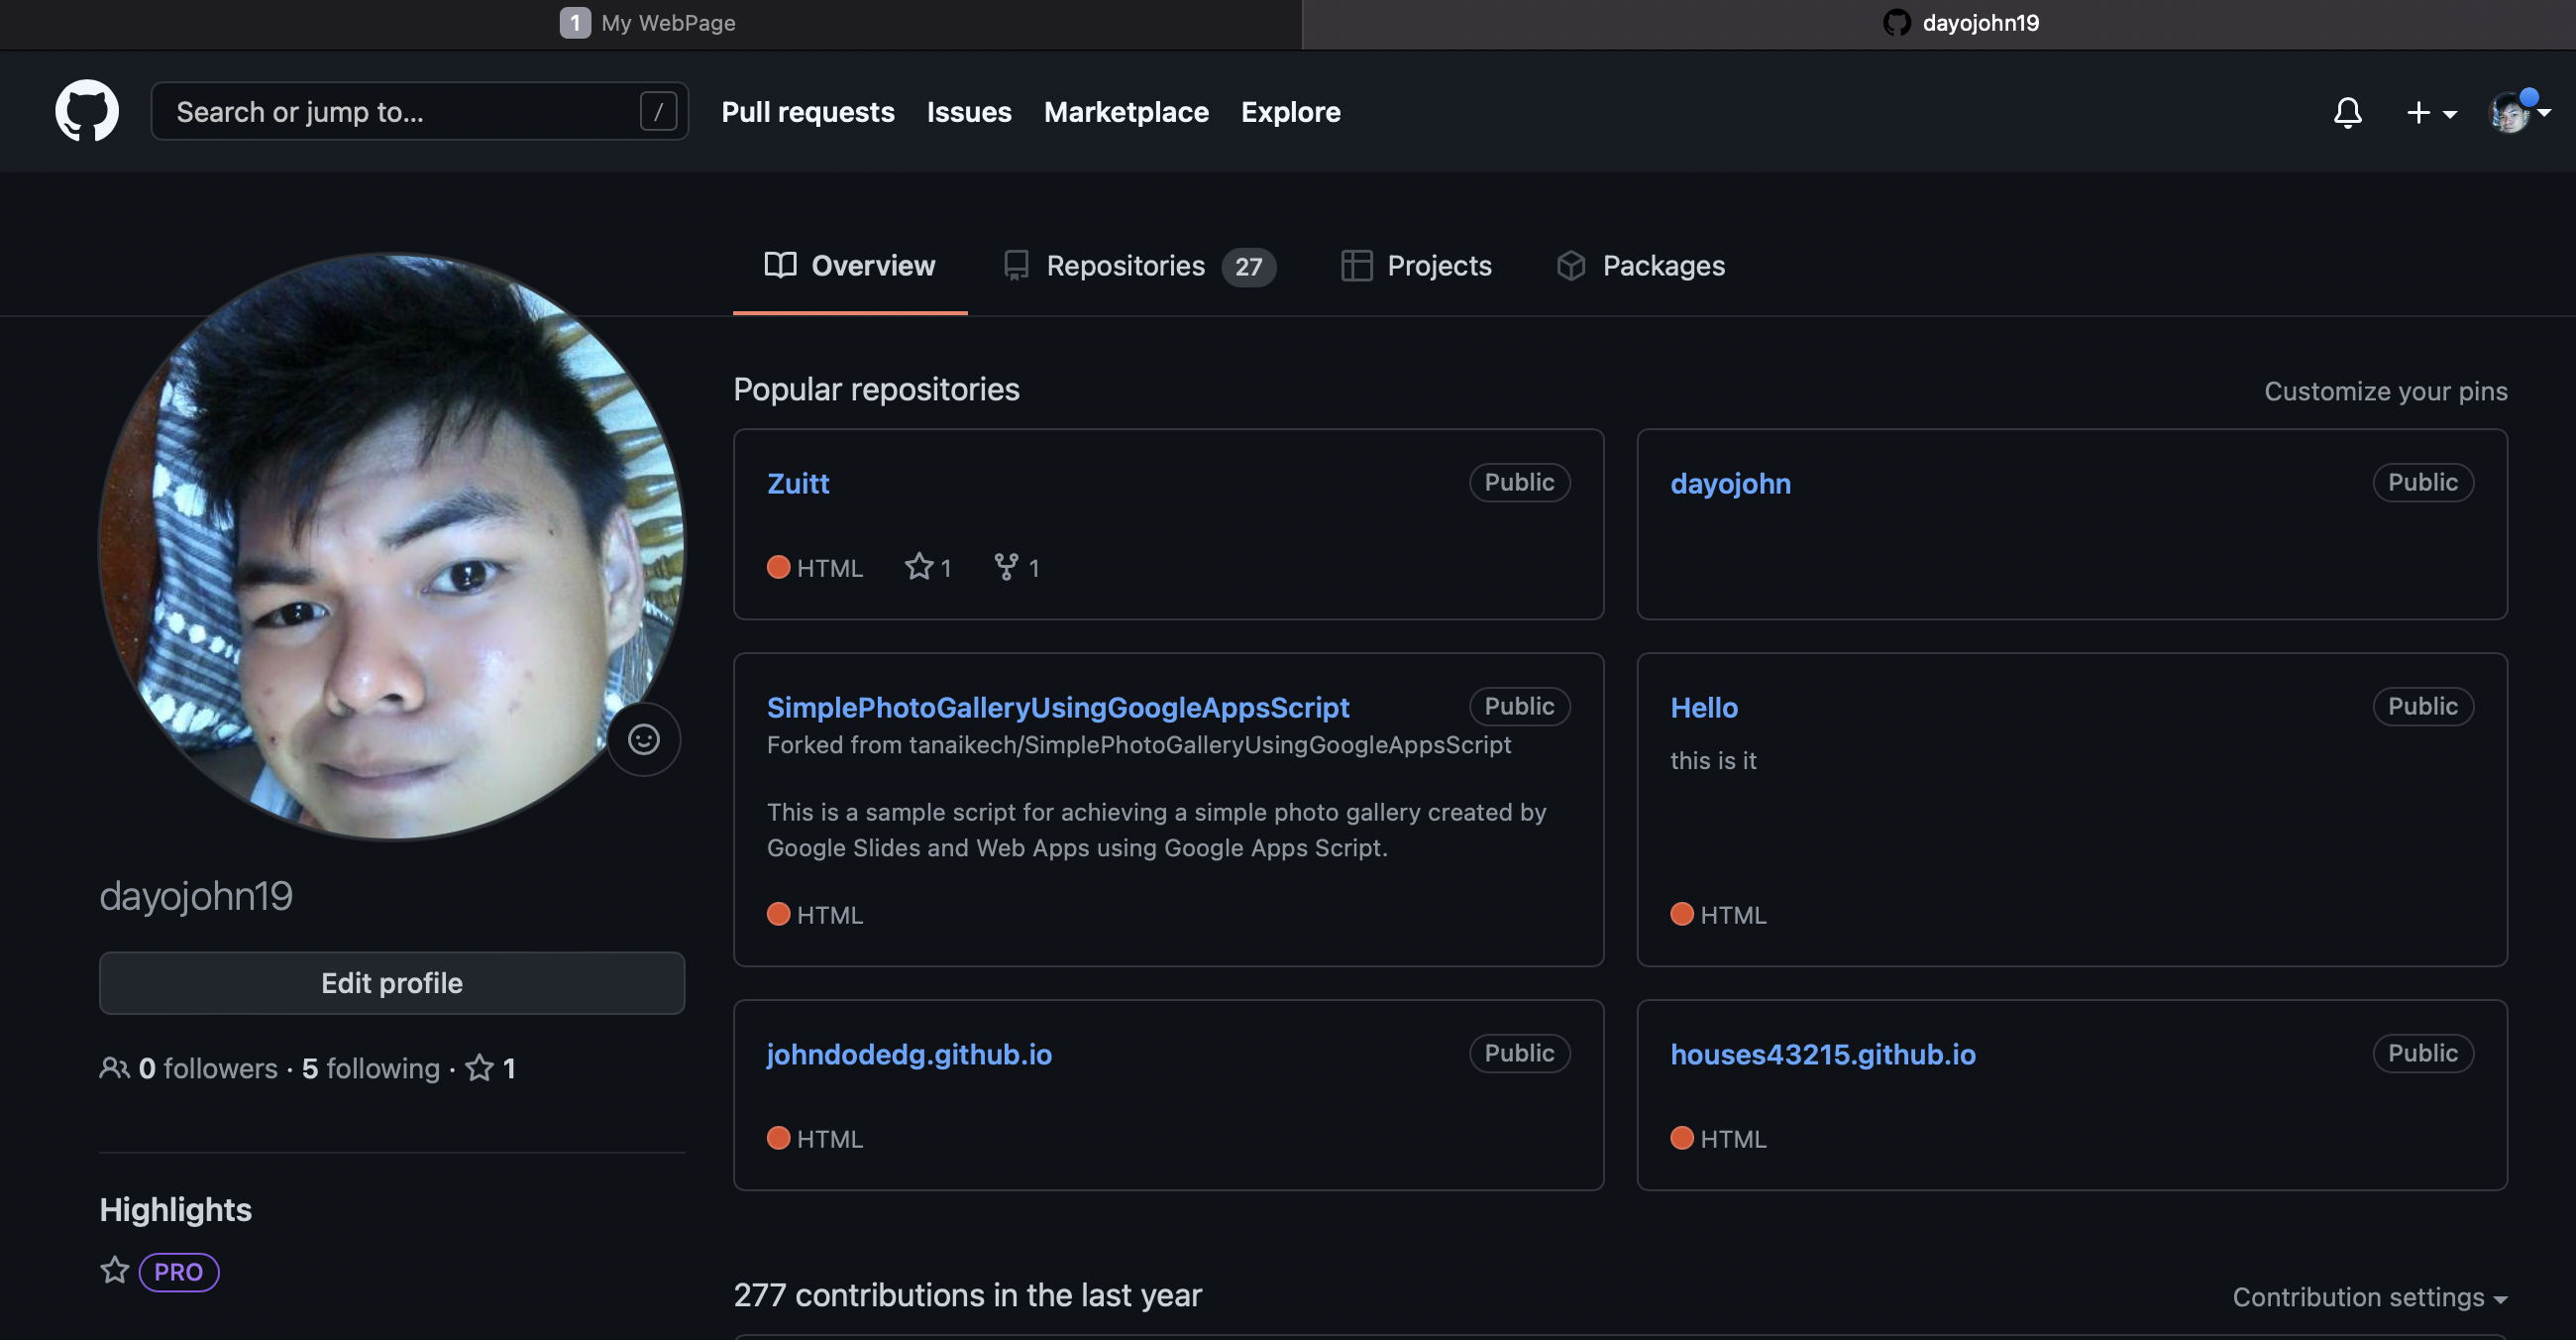Viewport: 2576px width, 1340px height.
Task: Switch to the Projects tab
Action: (x=1415, y=265)
